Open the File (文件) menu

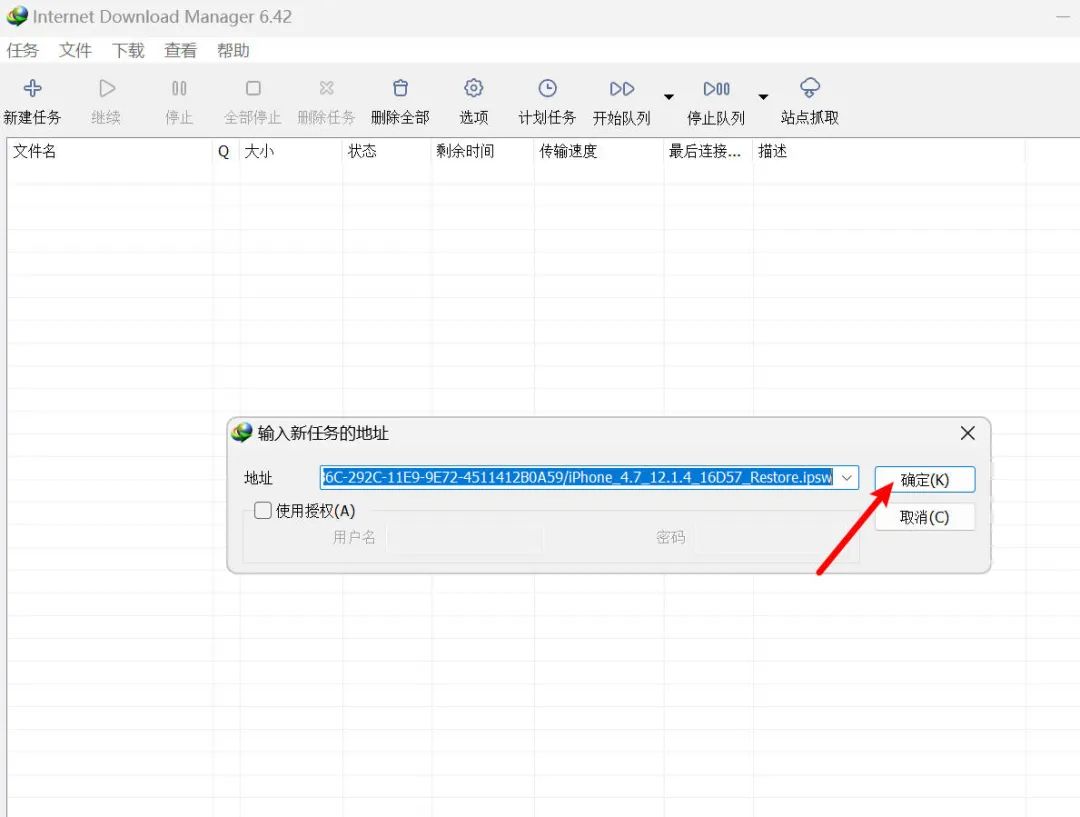point(75,50)
